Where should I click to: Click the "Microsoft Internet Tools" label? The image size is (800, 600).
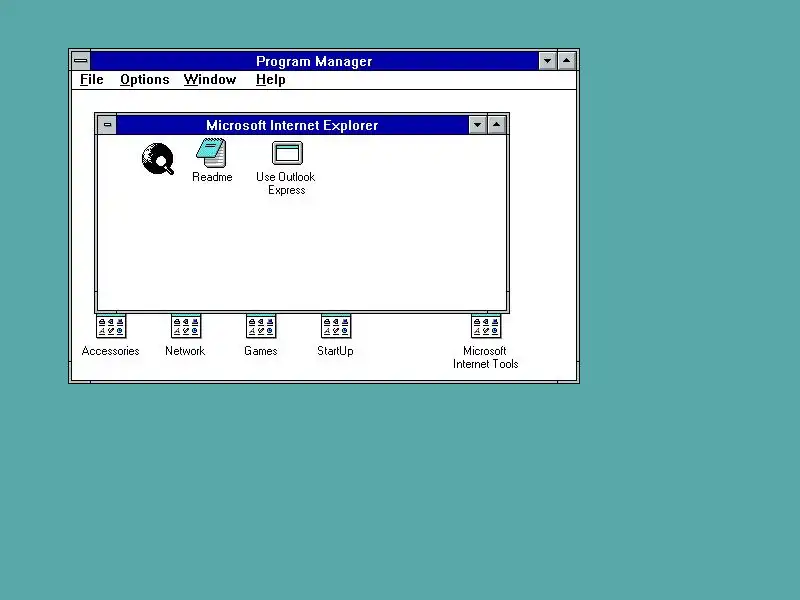coord(486,357)
